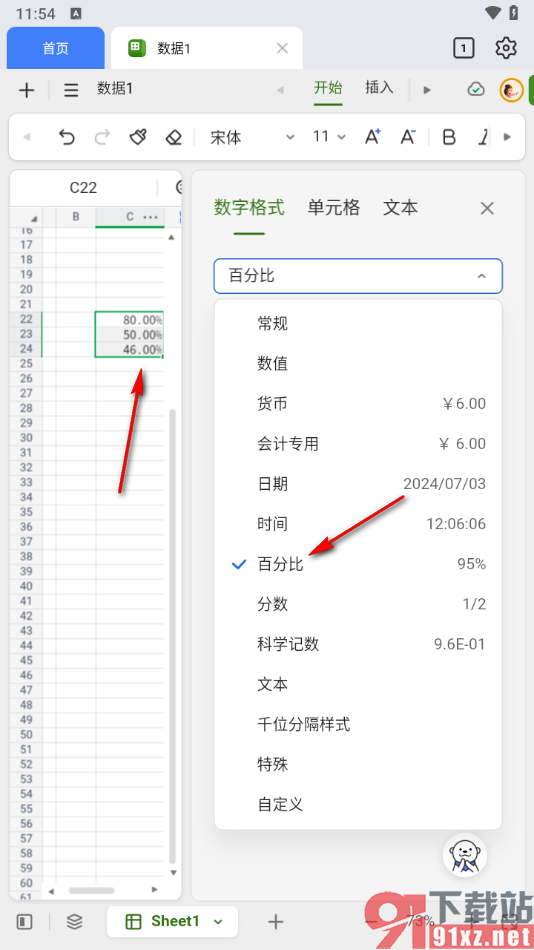
Task: Tap the plus icon to create new
Action: (26, 90)
